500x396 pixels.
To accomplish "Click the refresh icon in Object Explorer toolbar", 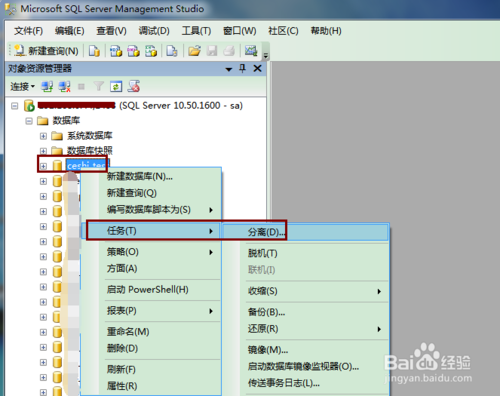I will coord(116,87).
